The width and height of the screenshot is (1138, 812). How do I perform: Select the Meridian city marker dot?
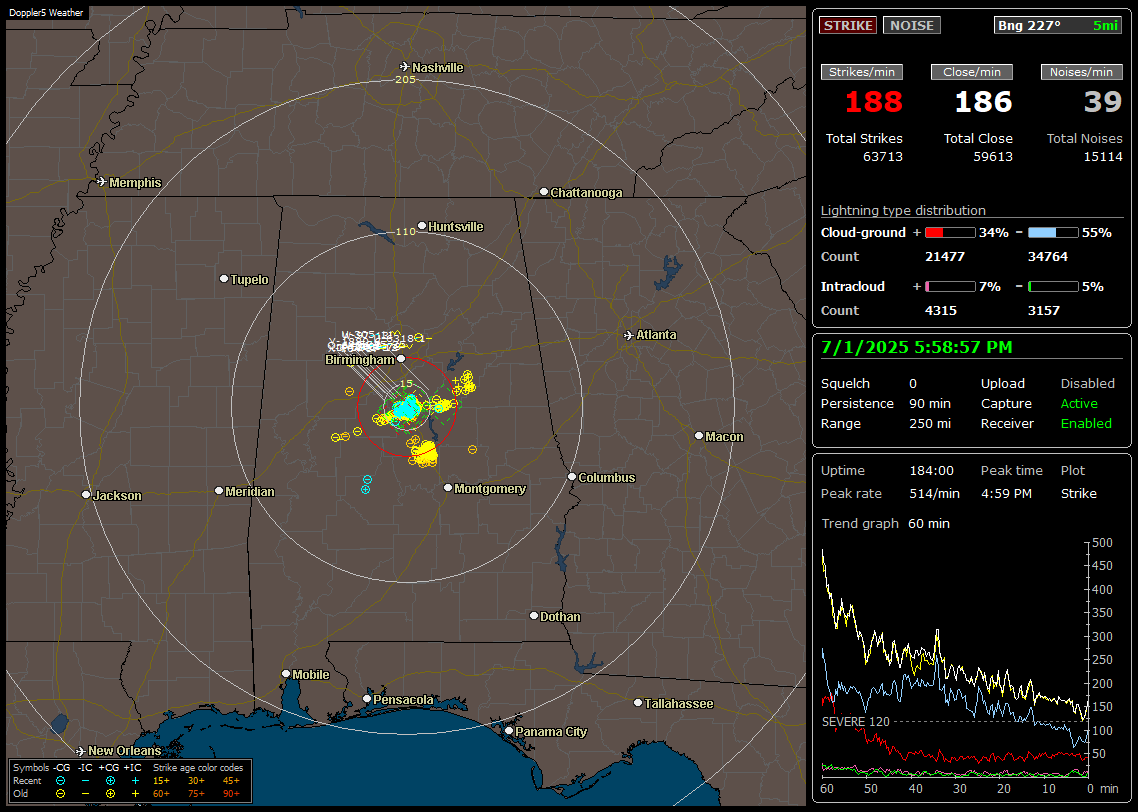tap(218, 491)
